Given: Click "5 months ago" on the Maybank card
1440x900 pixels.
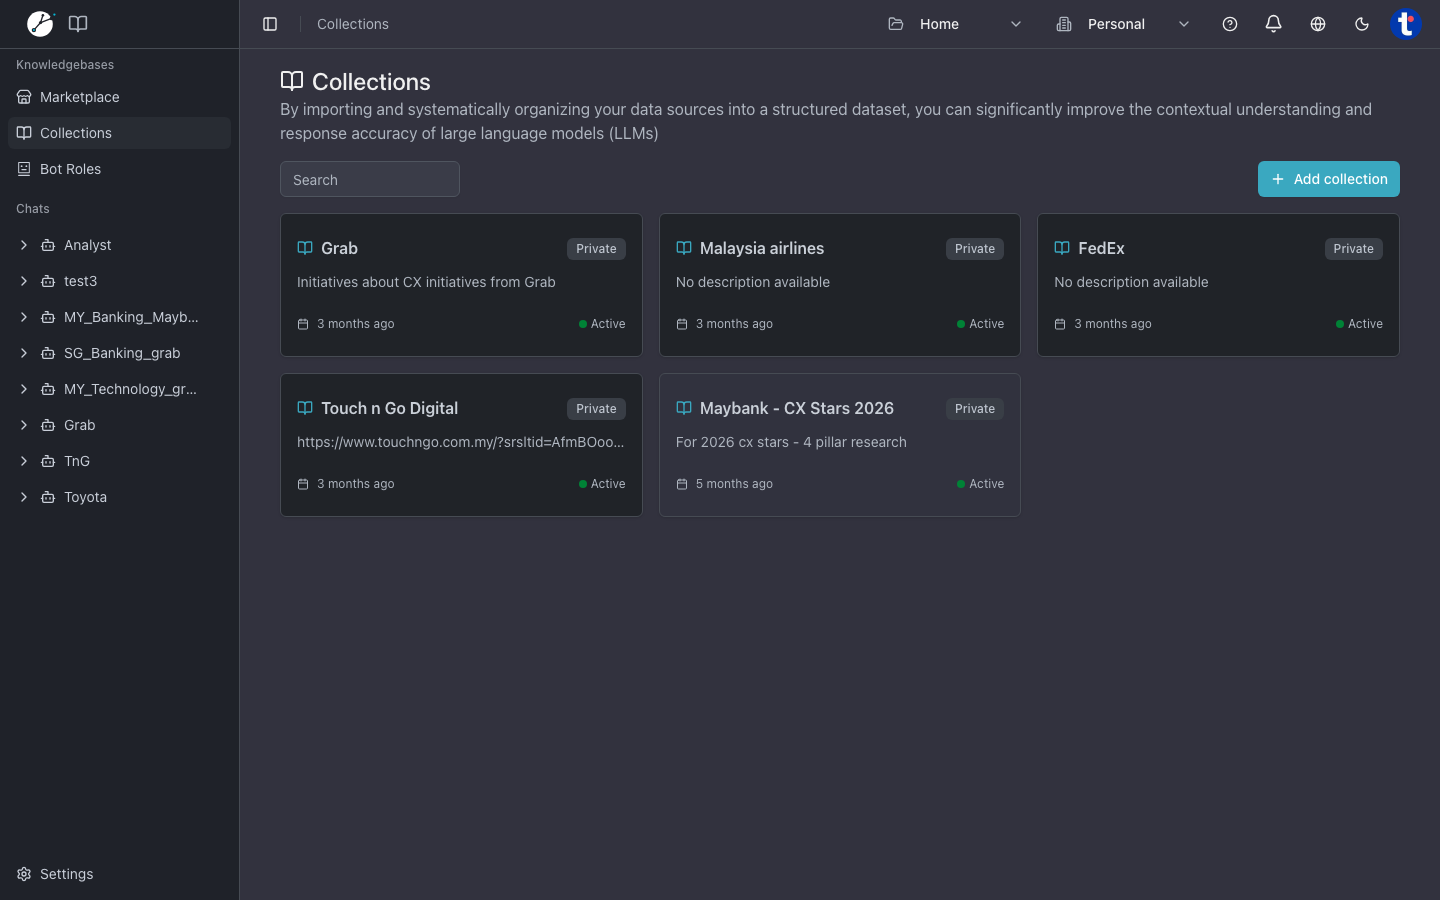Looking at the screenshot, I should [x=734, y=484].
